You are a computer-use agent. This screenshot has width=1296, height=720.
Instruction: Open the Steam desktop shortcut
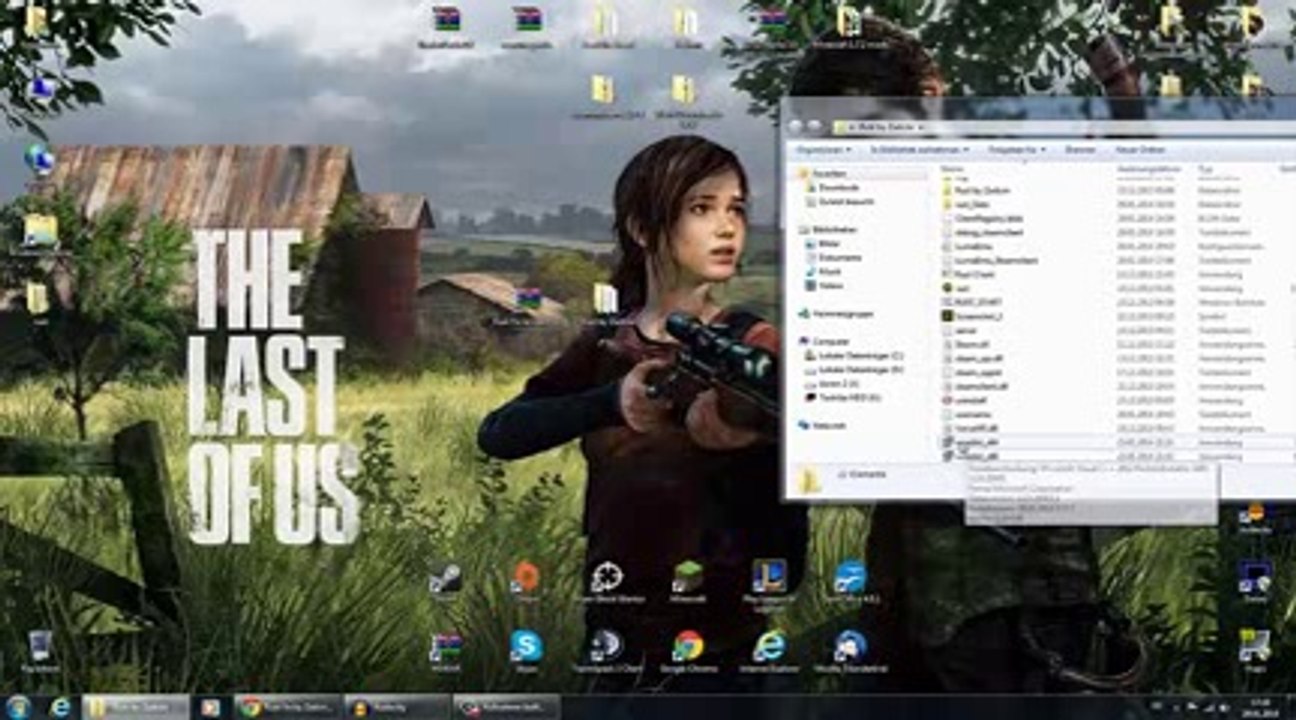pos(445,581)
